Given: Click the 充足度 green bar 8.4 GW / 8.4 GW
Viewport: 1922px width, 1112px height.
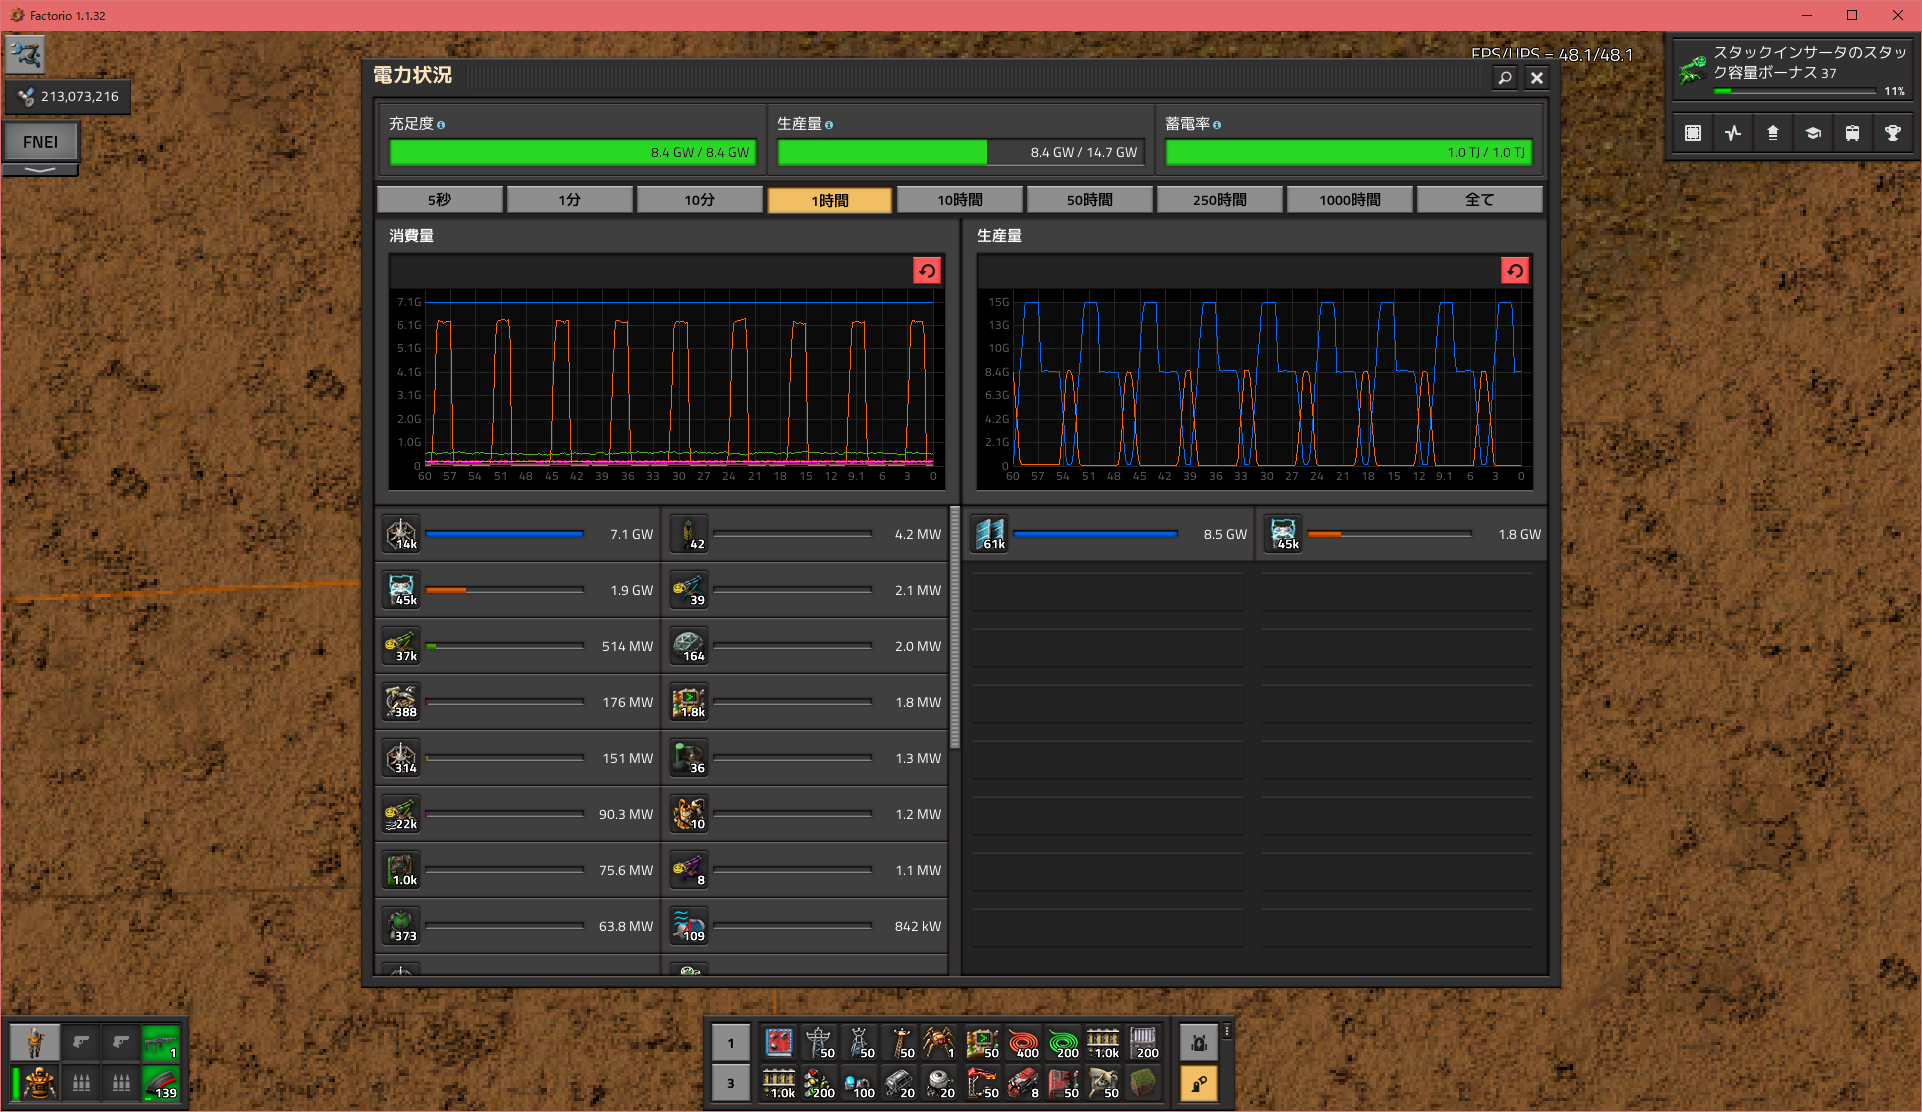Looking at the screenshot, I should 573,152.
